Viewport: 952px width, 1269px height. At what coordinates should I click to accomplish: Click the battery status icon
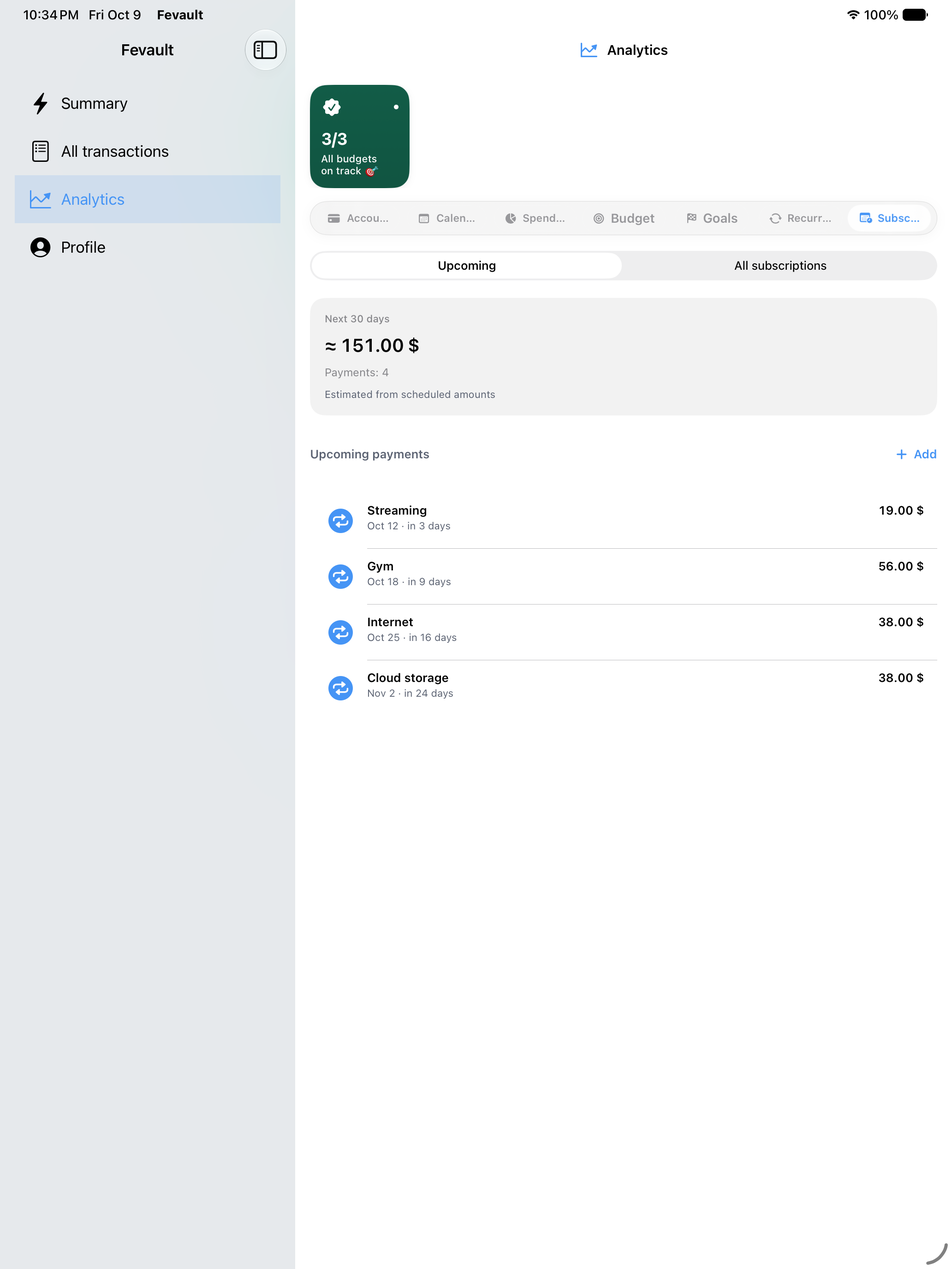coord(915,15)
